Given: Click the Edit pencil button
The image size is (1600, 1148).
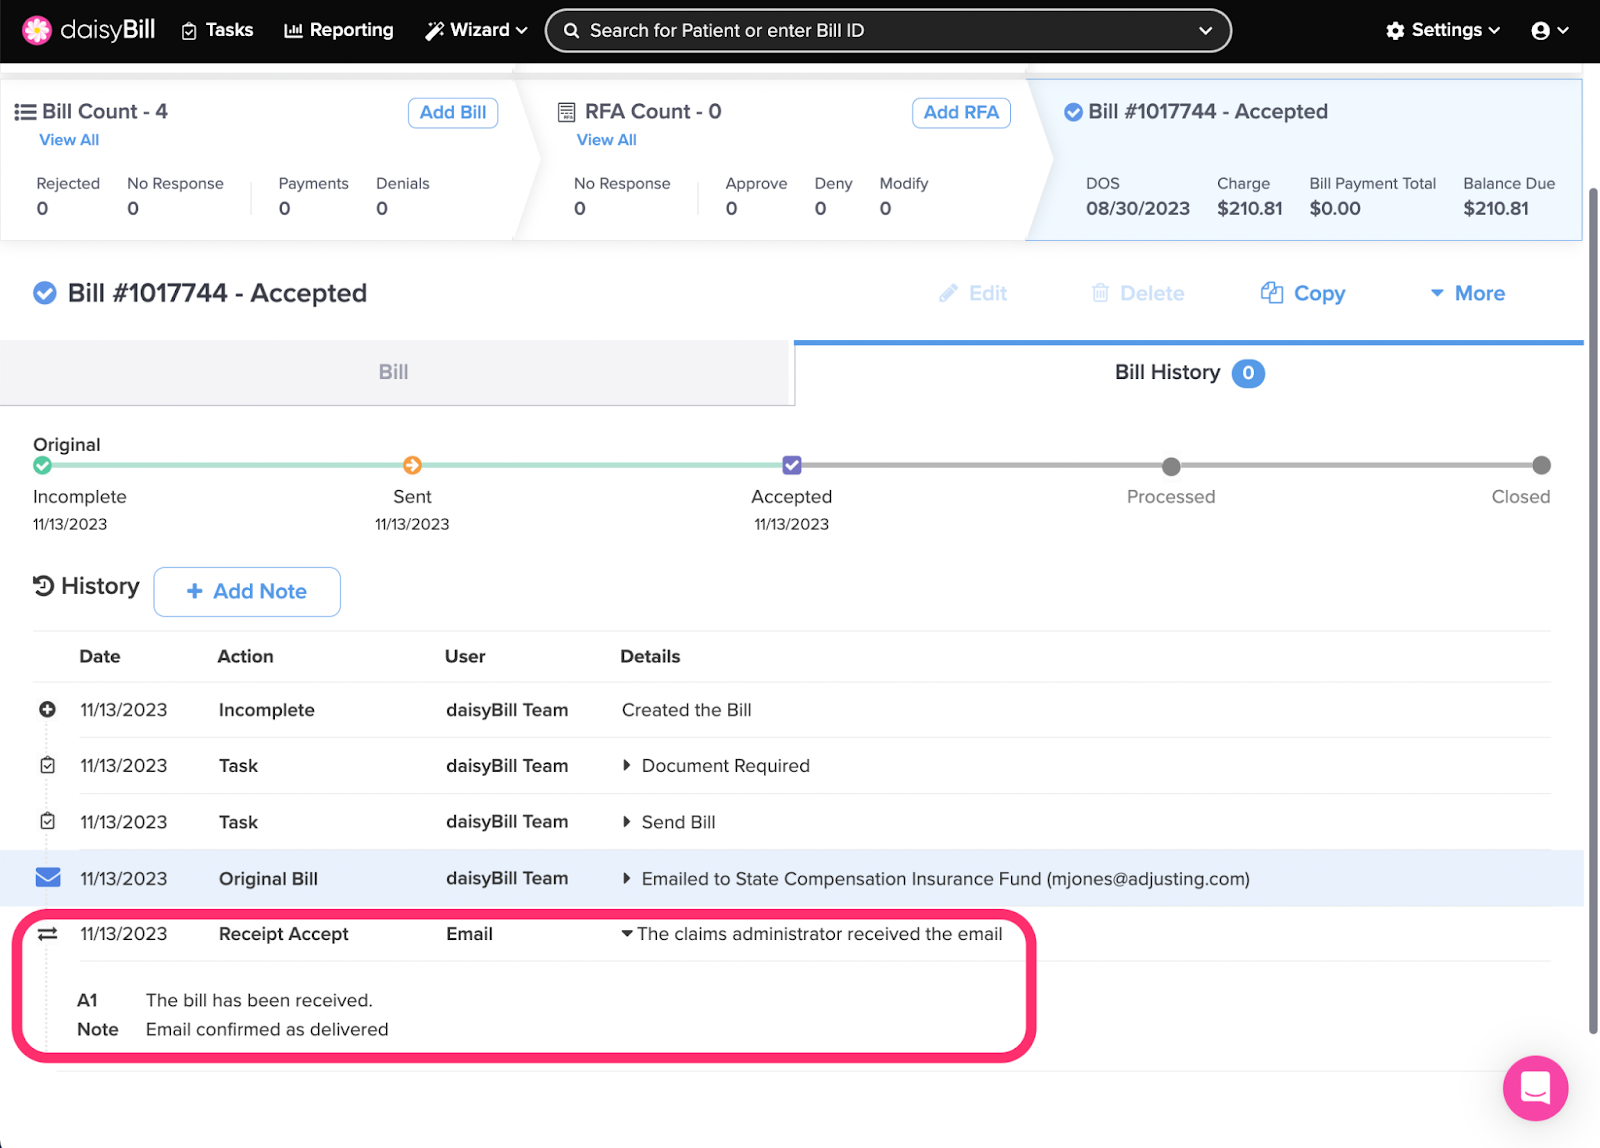Looking at the screenshot, I should tap(973, 293).
